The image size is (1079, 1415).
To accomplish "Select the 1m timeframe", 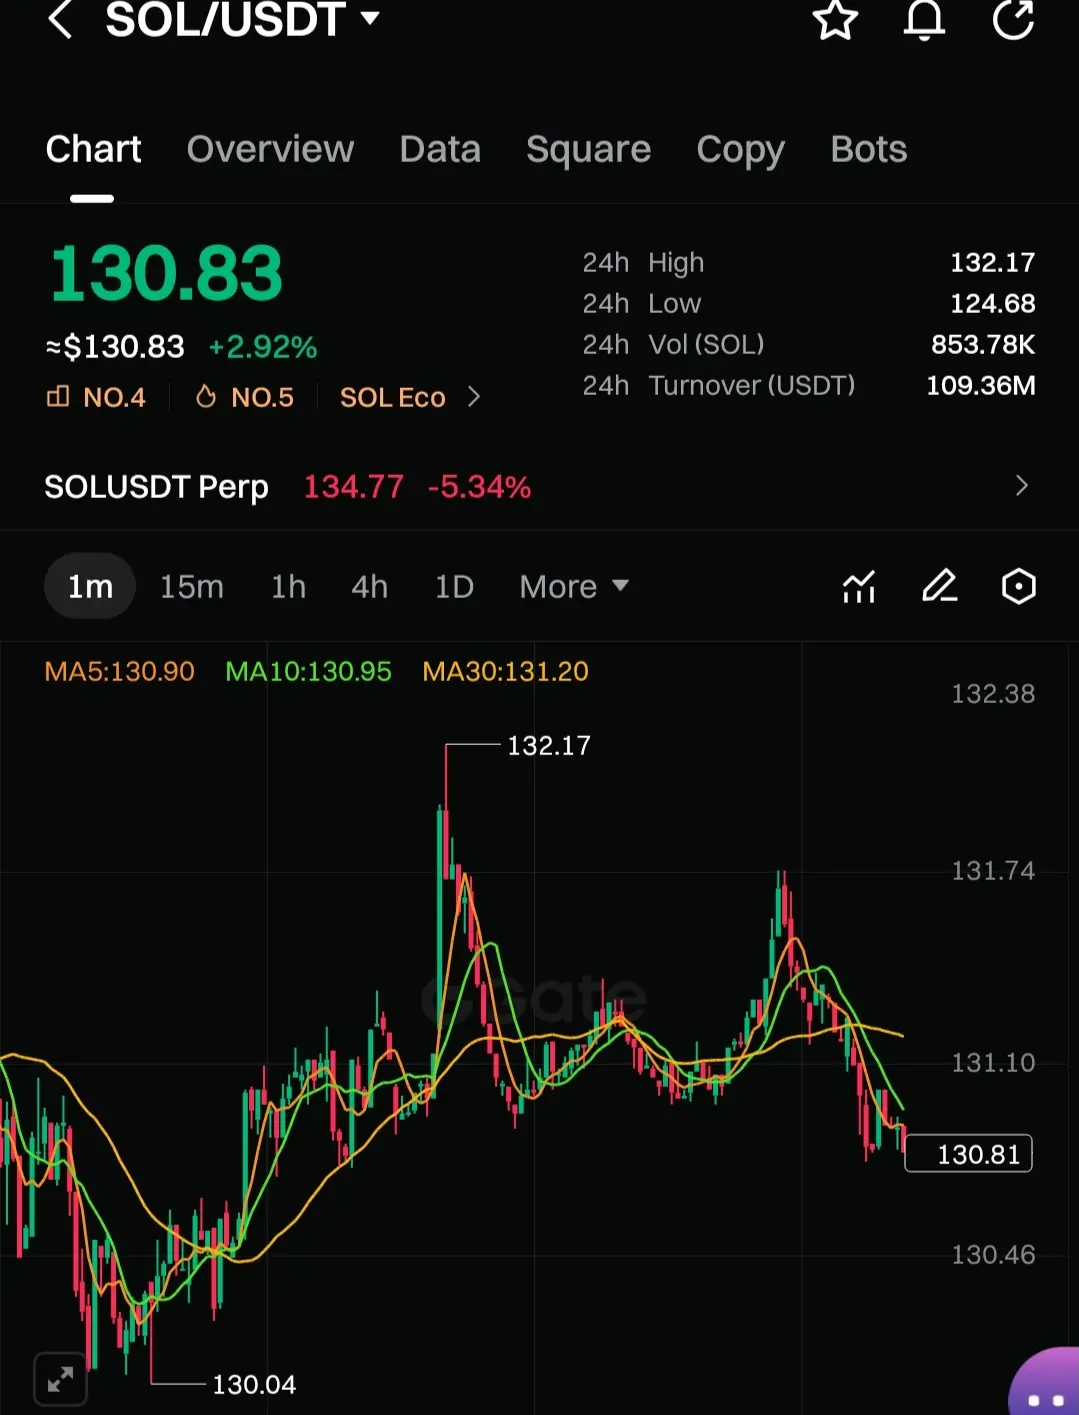I will pyautogui.click(x=90, y=586).
